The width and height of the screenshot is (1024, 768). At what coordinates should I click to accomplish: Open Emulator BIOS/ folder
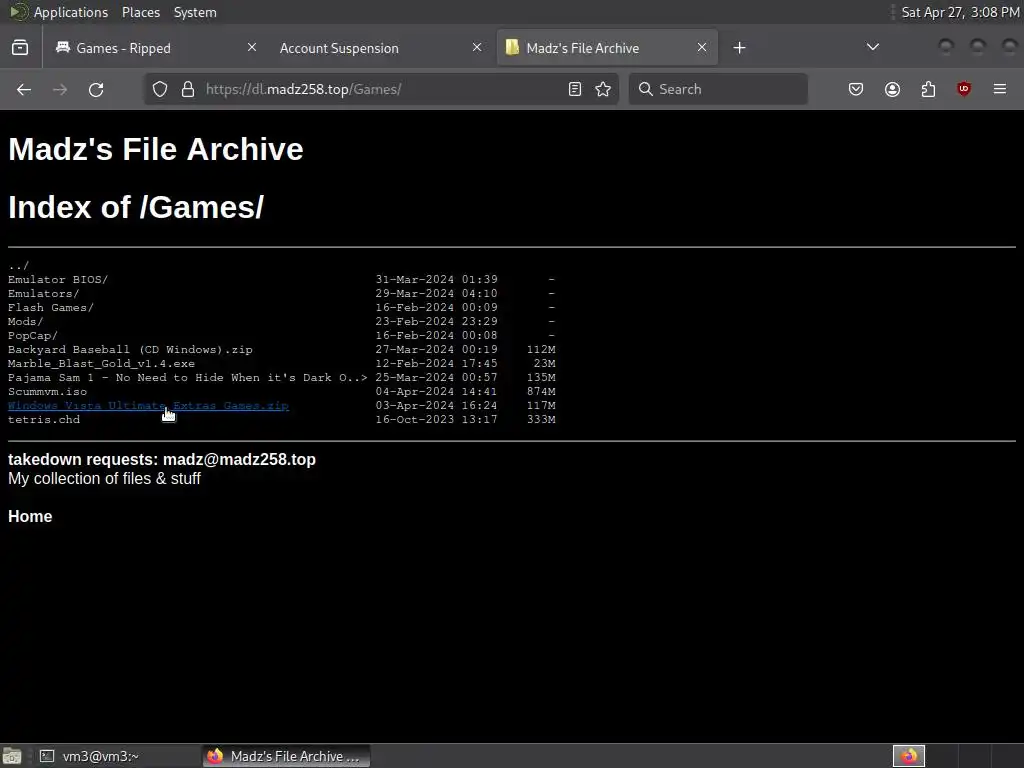tap(57, 280)
